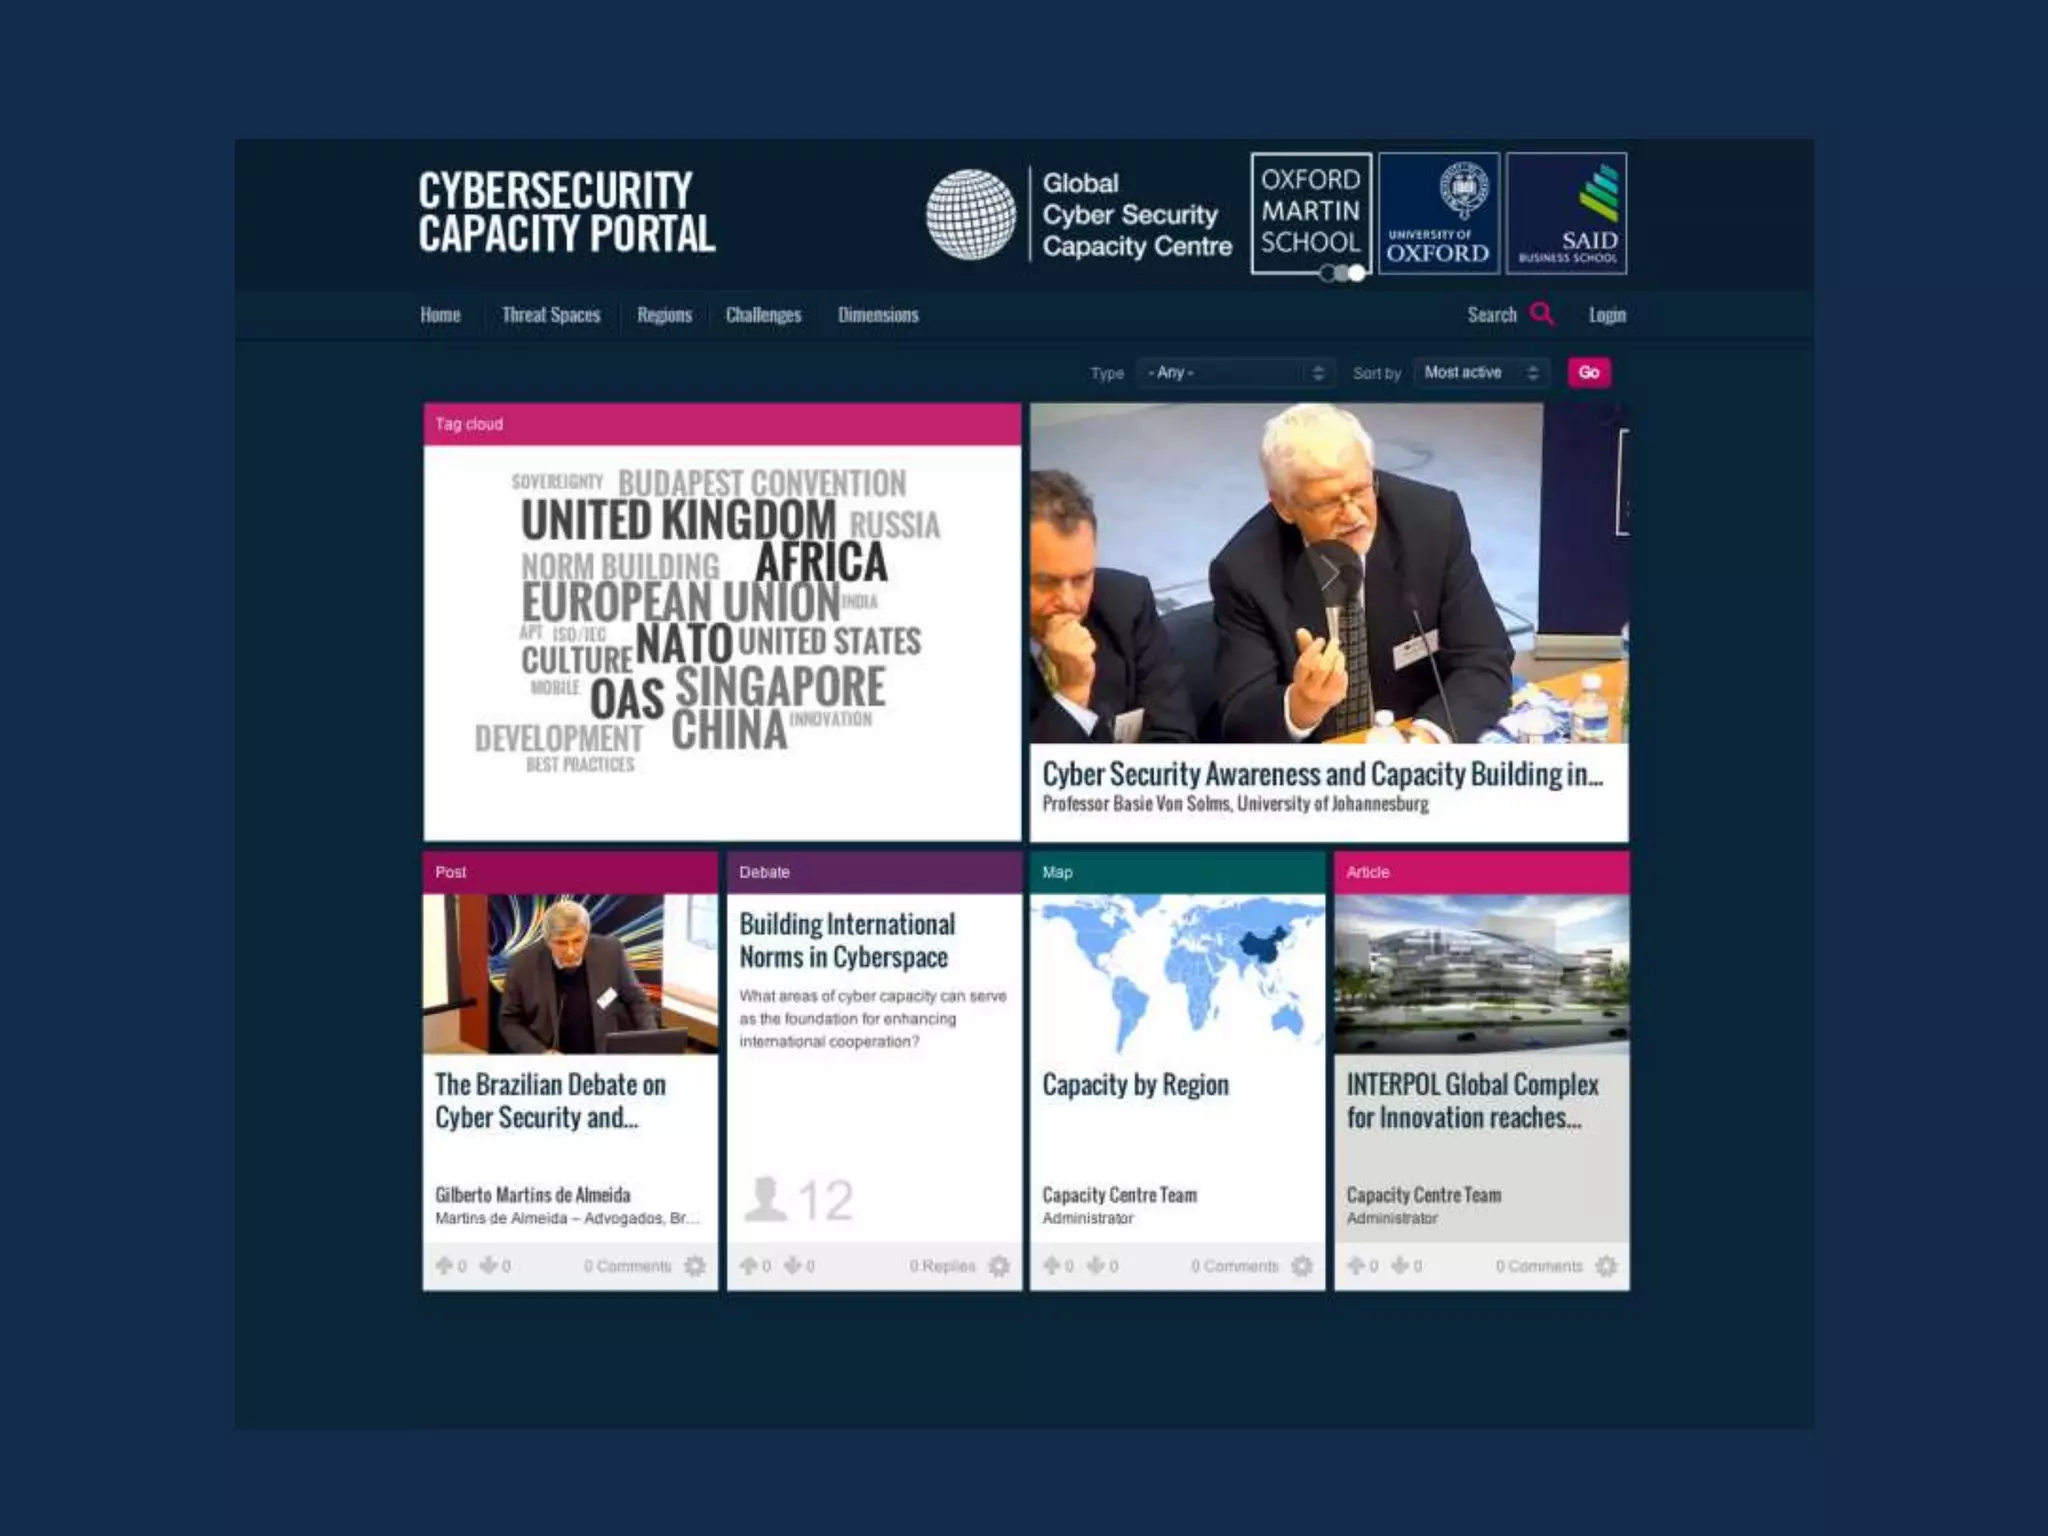Open 0 Comments on the INTERPOL article card
The width and height of the screenshot is (2048, 1536).
[x=1539, y=1266]
